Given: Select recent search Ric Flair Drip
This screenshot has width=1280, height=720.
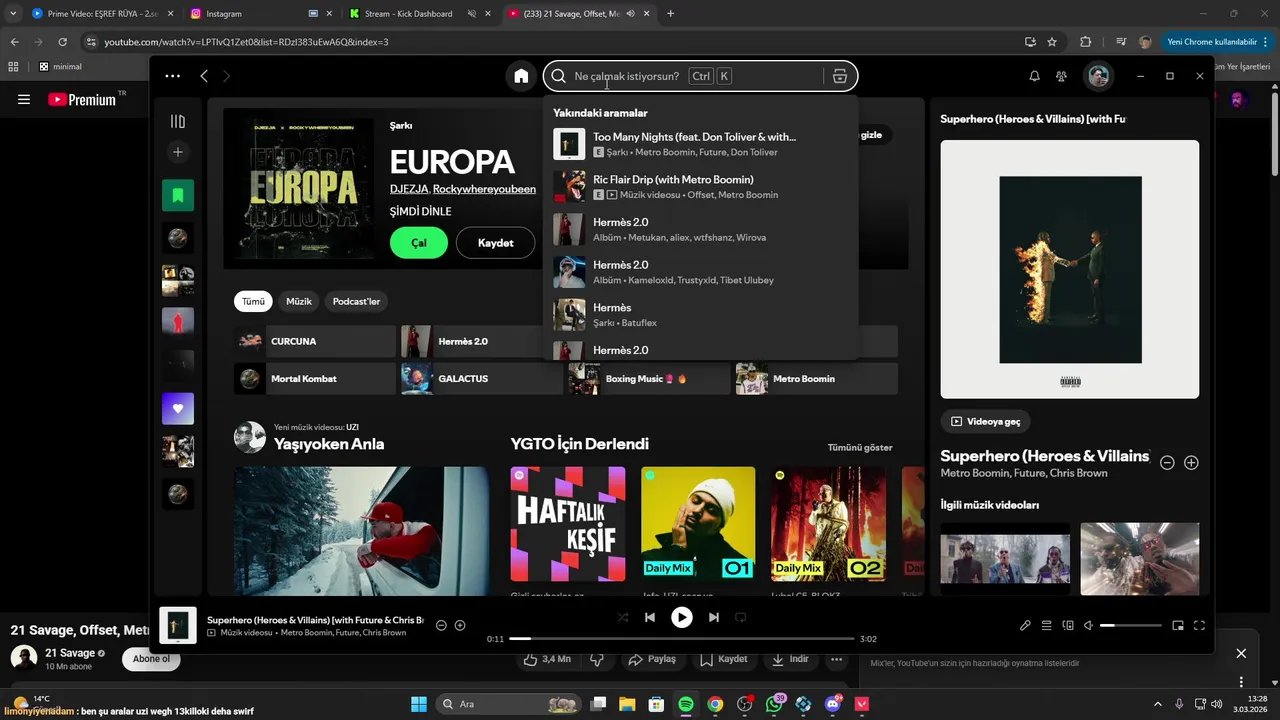Looking at the screenshot, I should pyautogui.click(x=700, y=187).
